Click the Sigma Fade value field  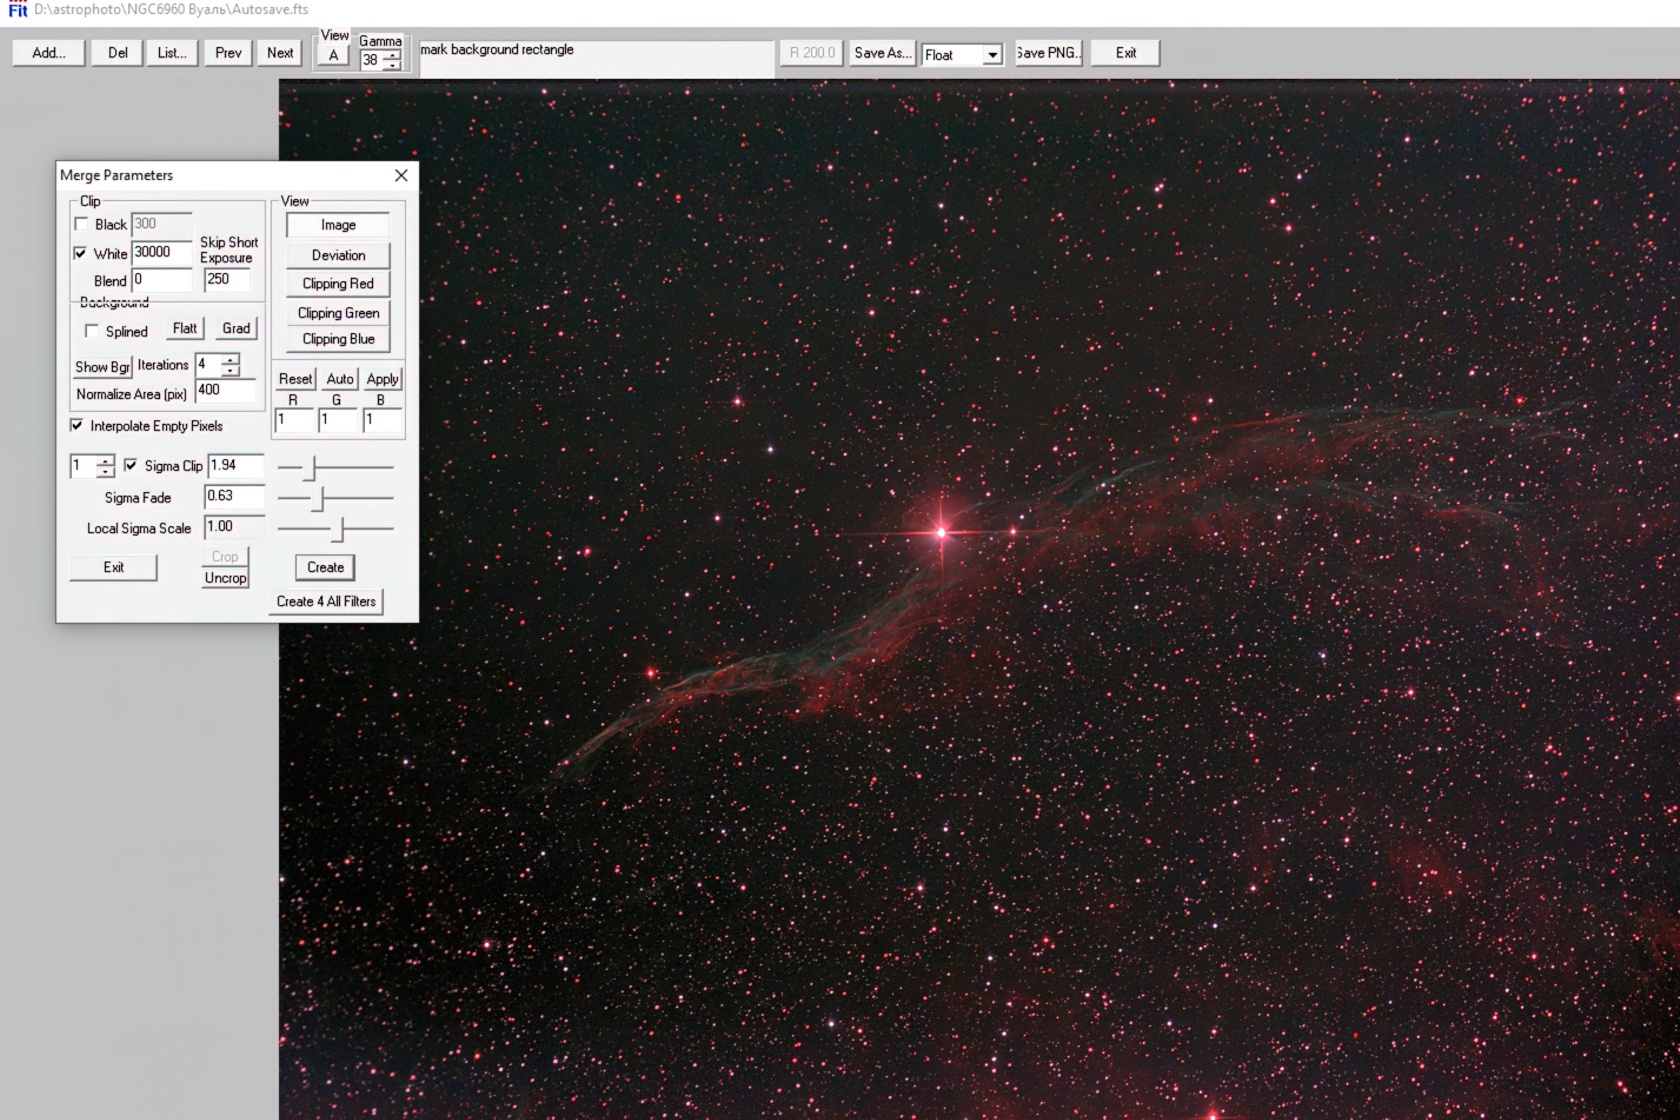[234, 497]
